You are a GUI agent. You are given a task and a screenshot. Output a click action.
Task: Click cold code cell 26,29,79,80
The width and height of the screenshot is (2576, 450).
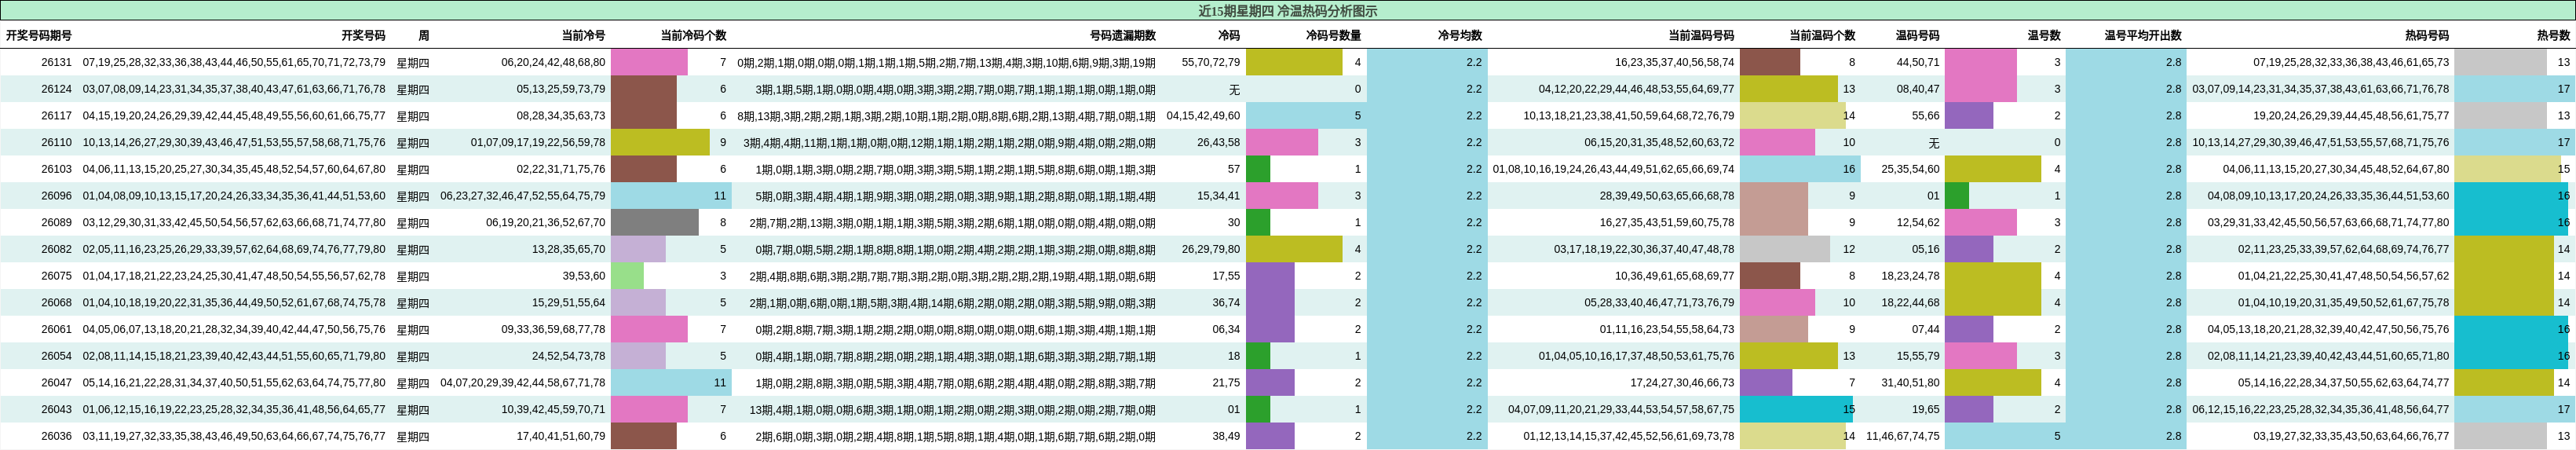[1211, 249]
